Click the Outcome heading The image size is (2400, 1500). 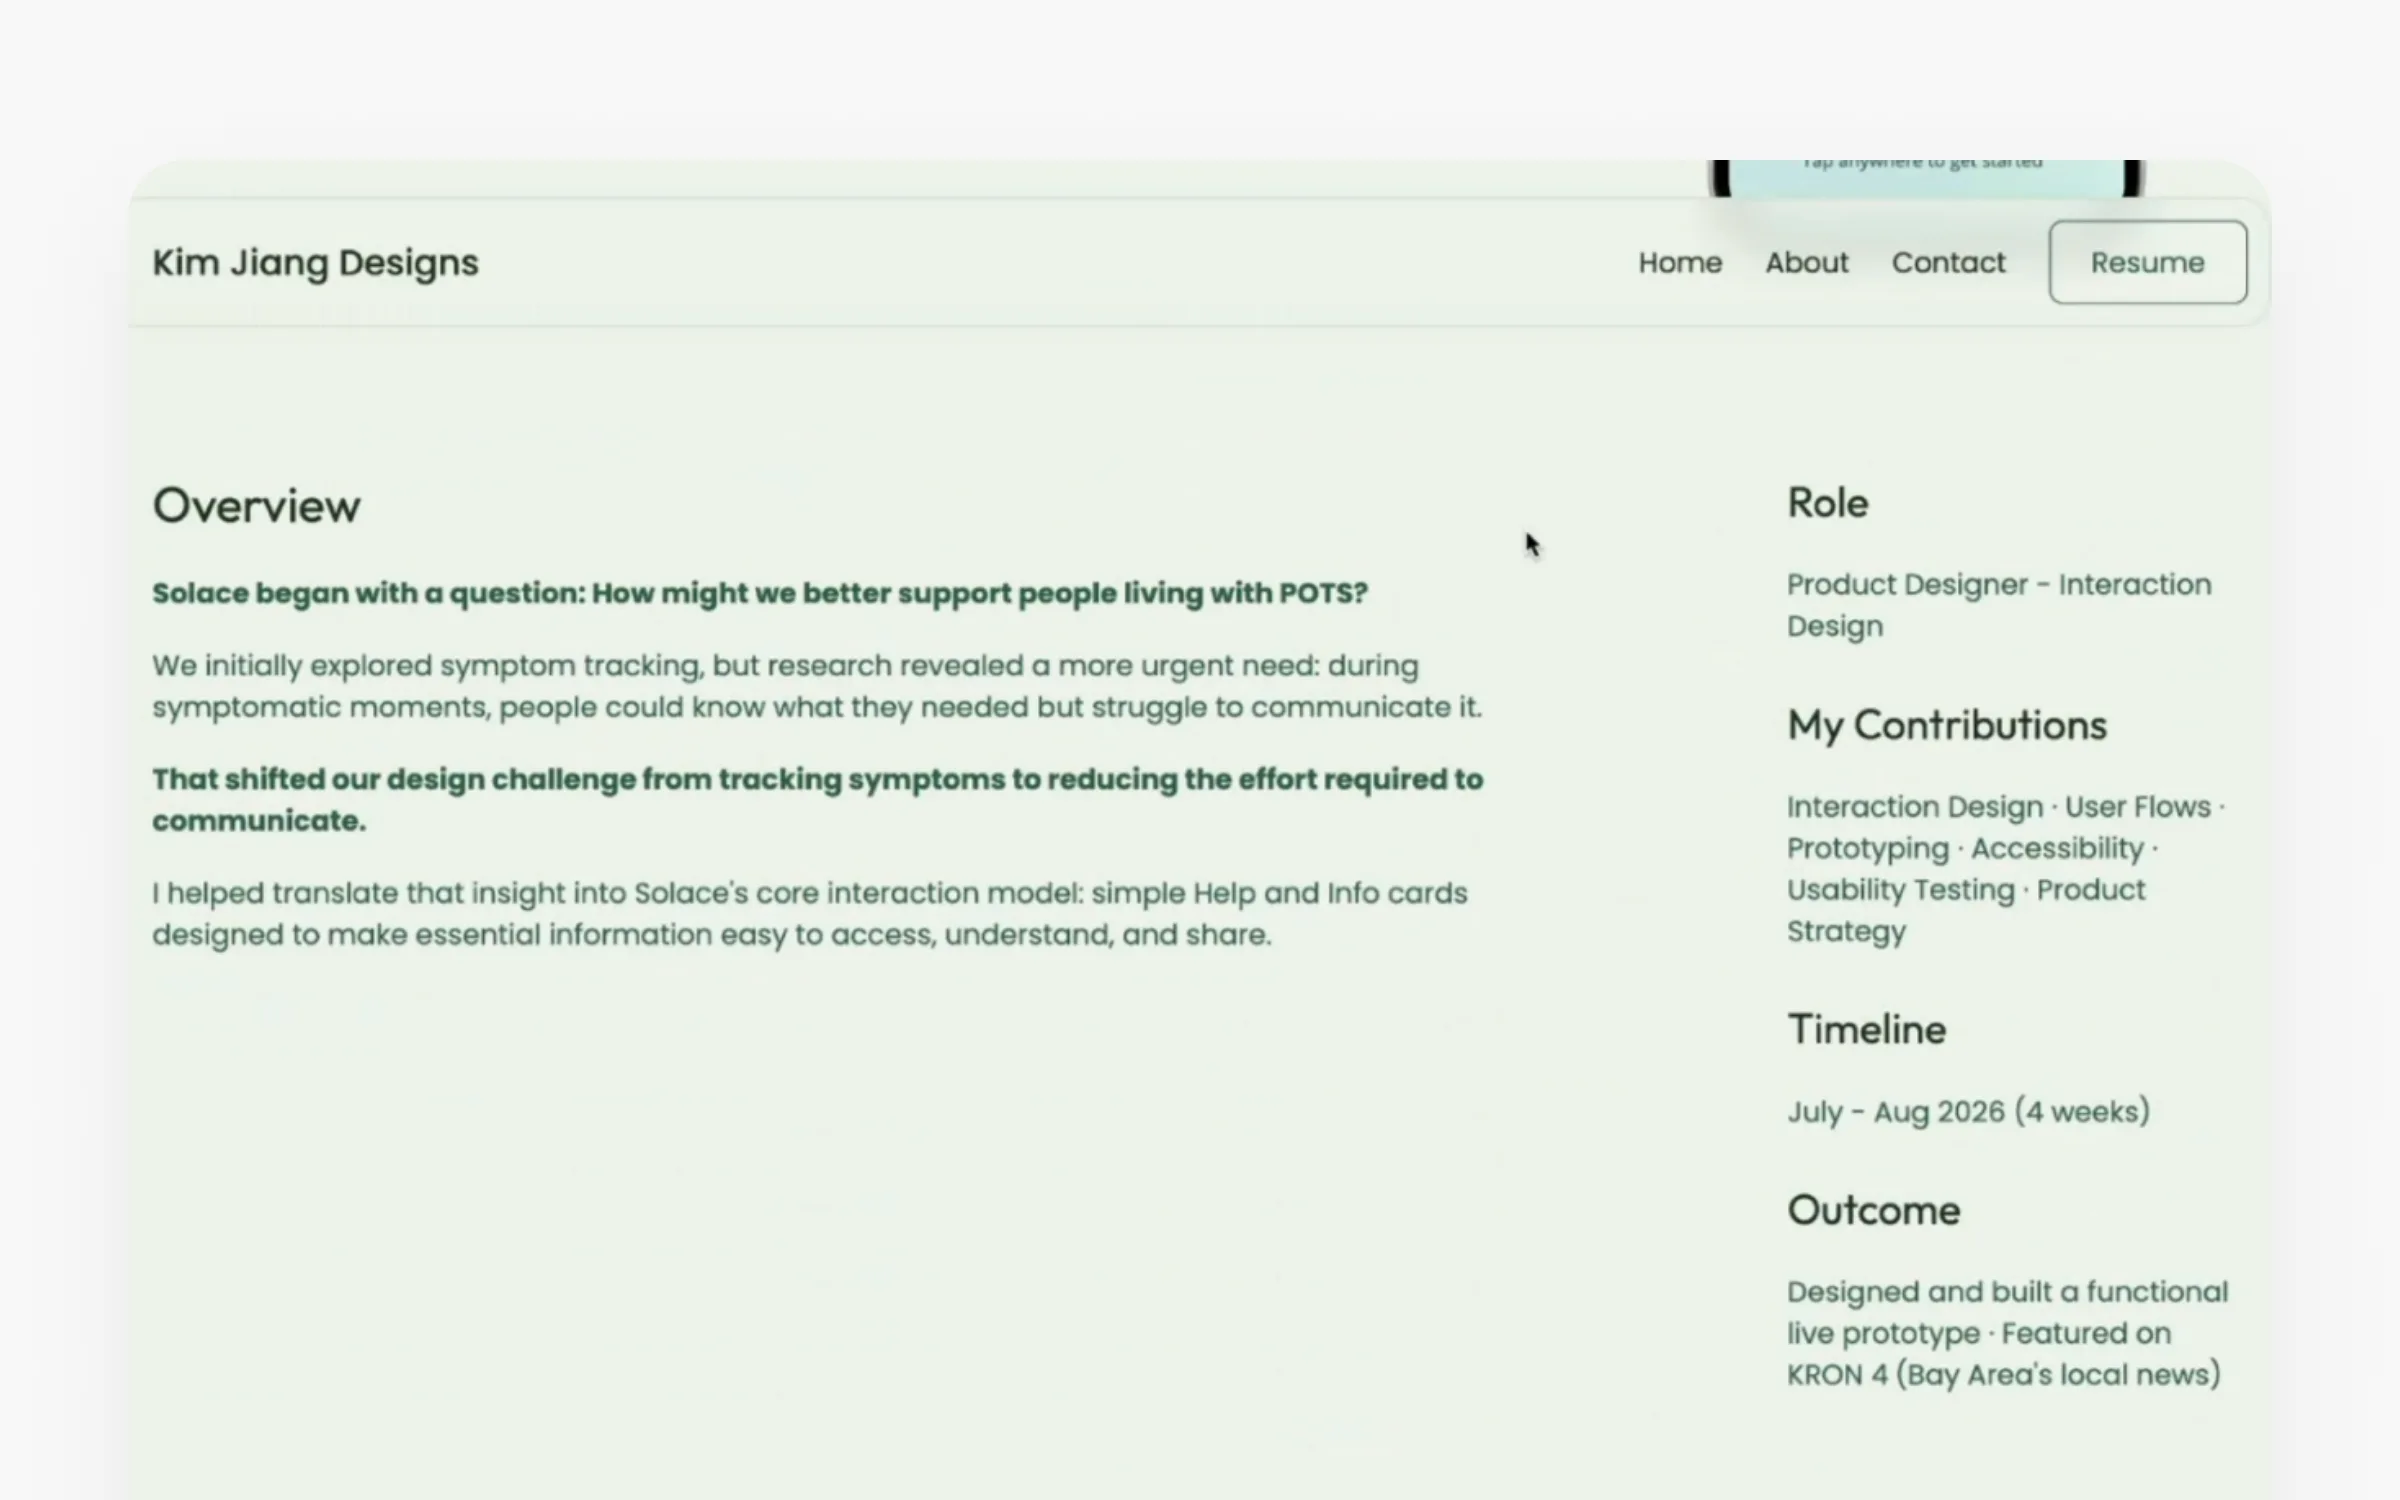(1873, 1211)
